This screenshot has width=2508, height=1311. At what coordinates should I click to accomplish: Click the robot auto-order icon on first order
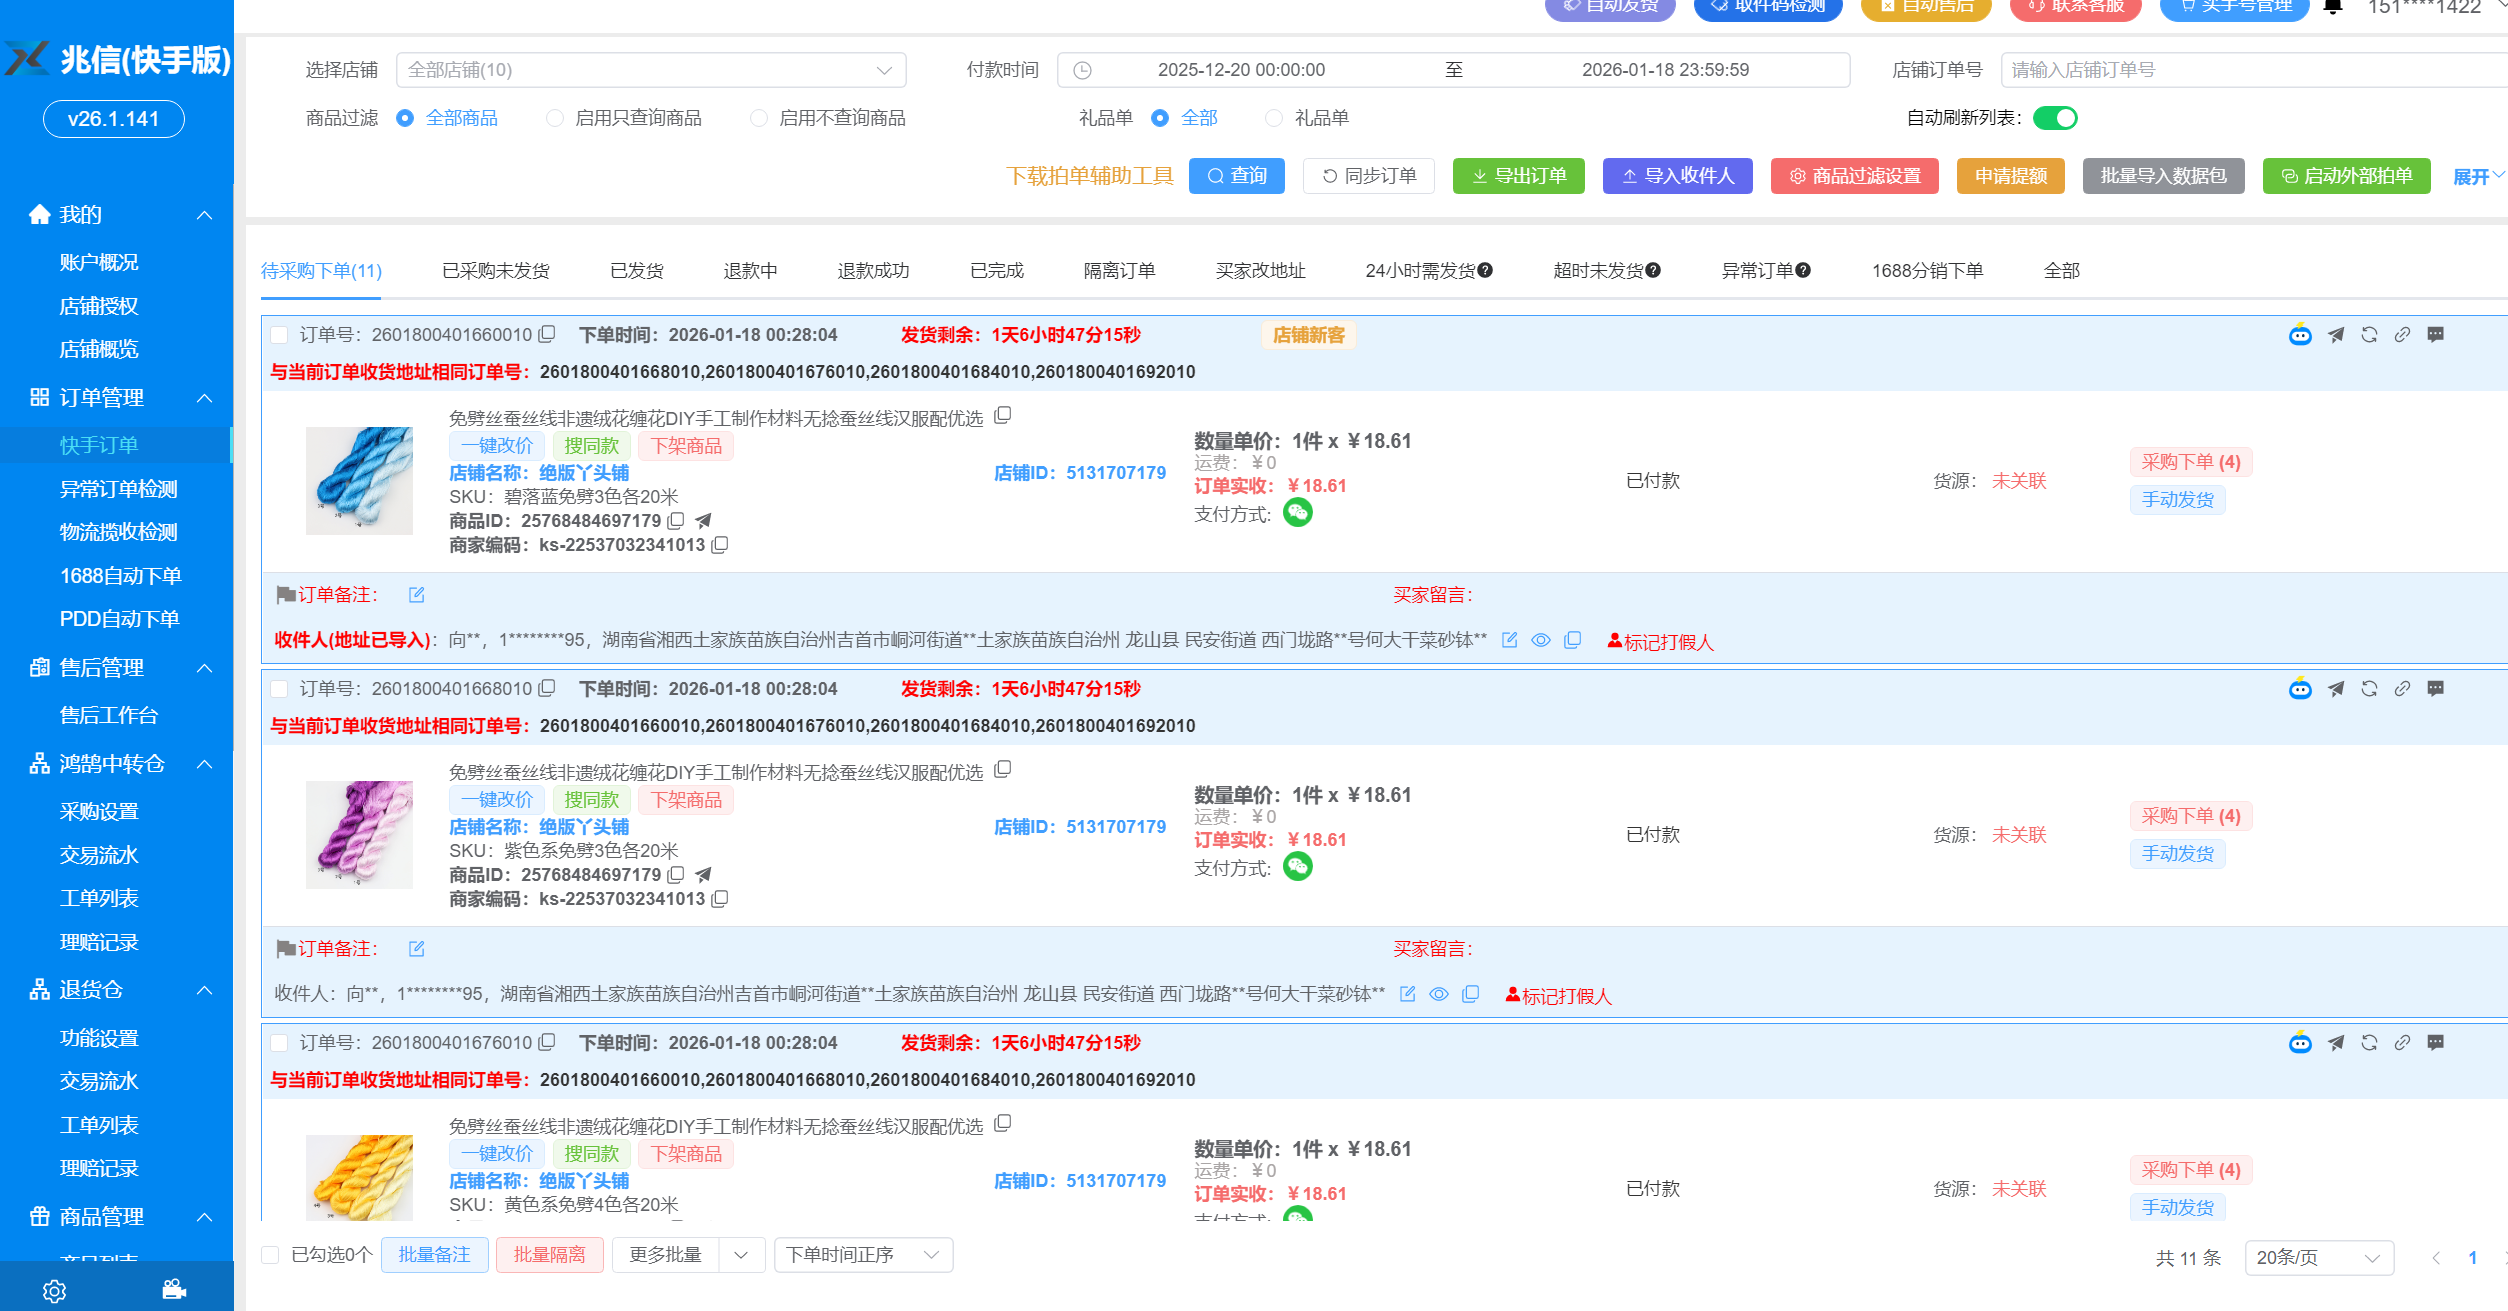point(2300,335)
